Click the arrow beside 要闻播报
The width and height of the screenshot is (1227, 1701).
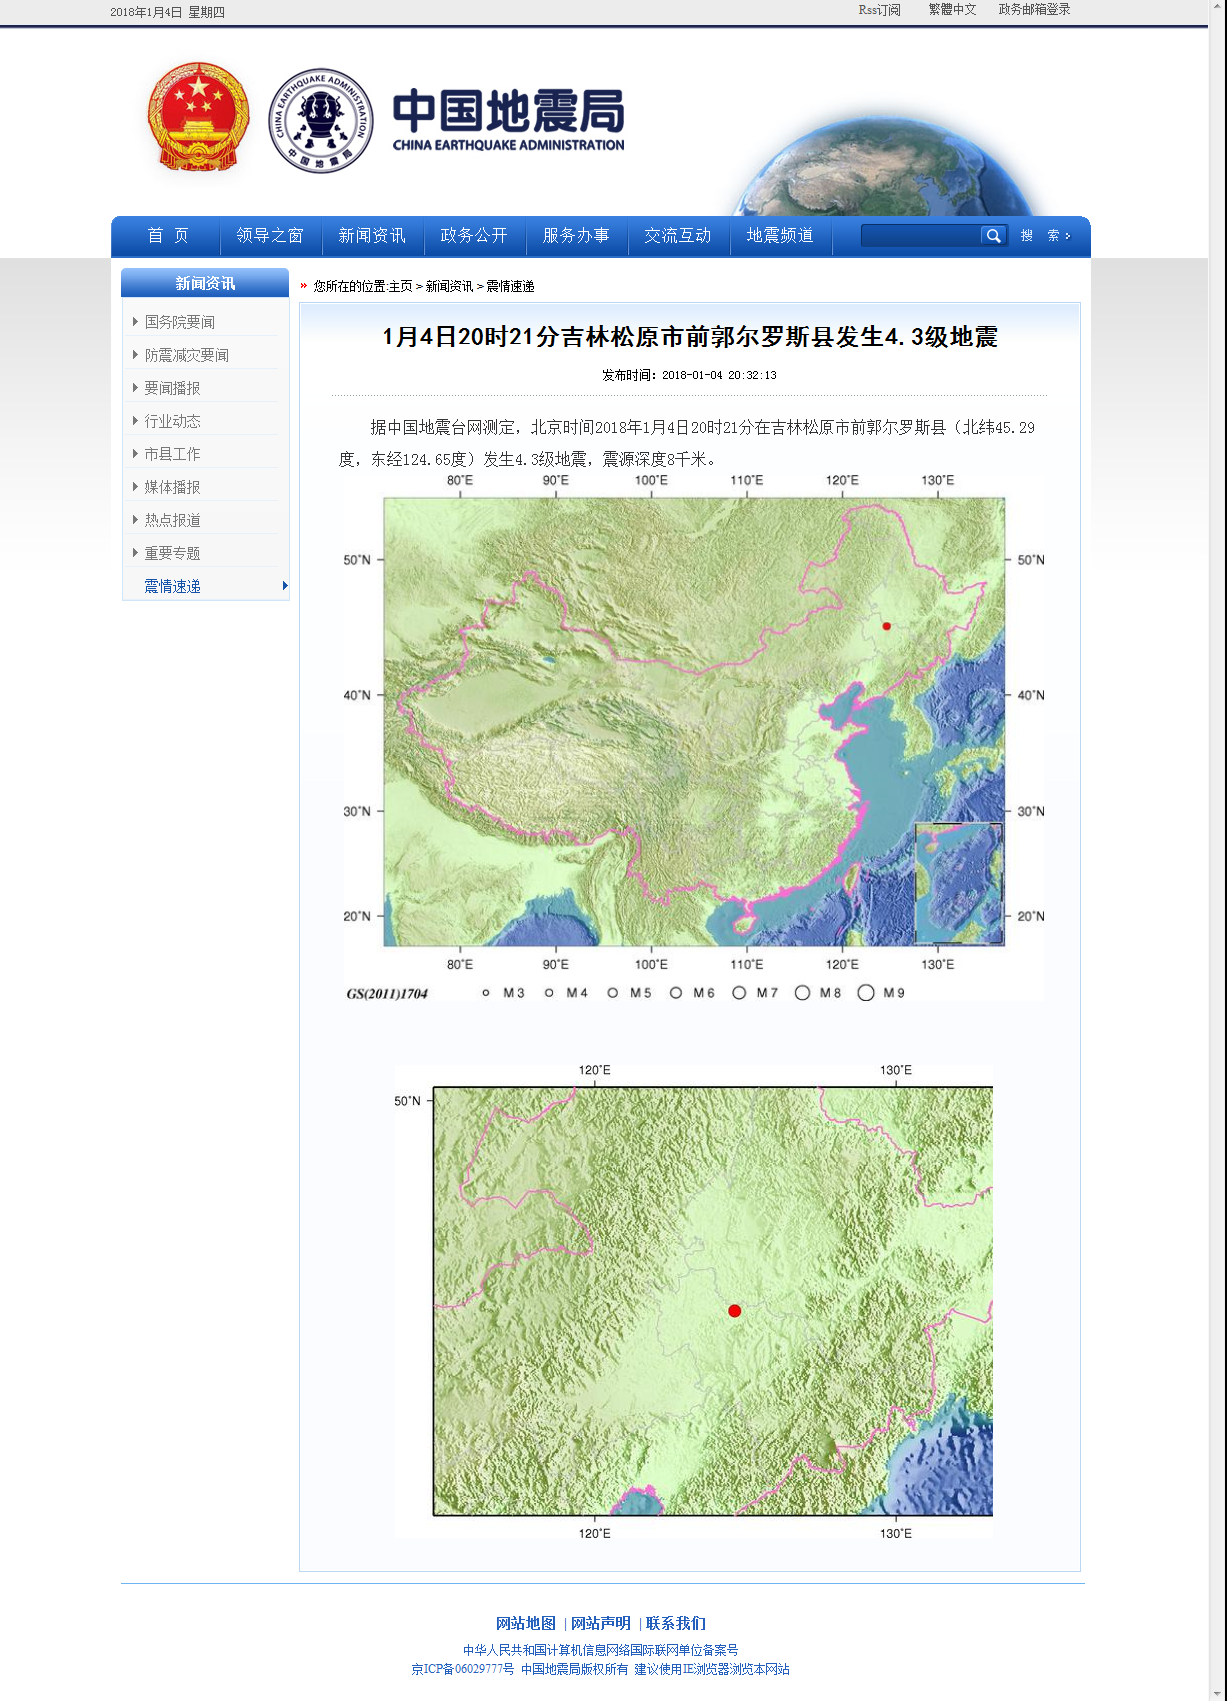[x=135, y=387]
